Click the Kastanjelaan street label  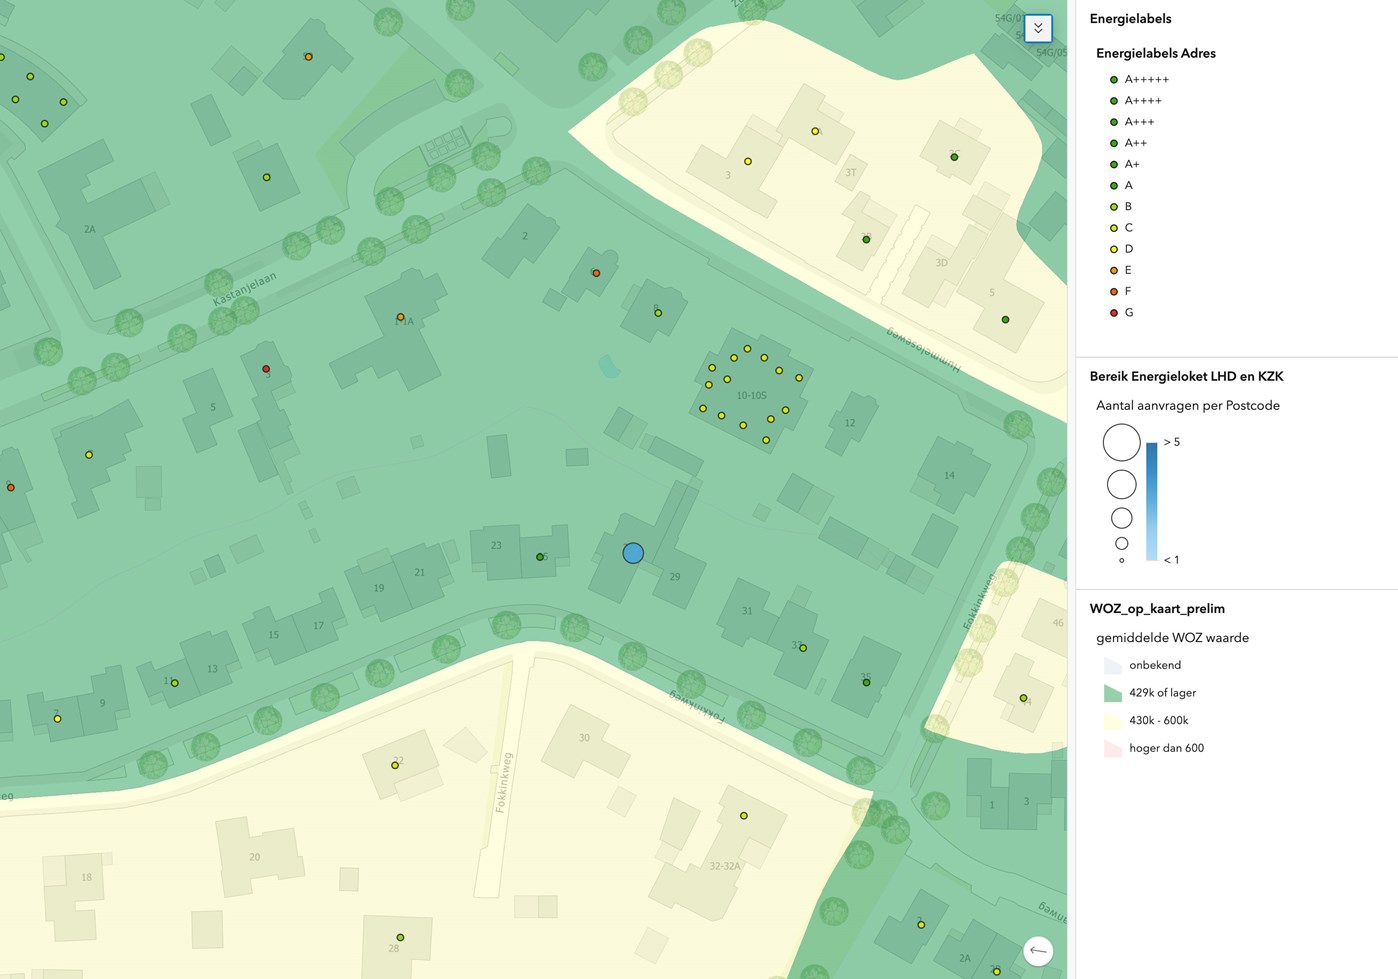point(244,289)
